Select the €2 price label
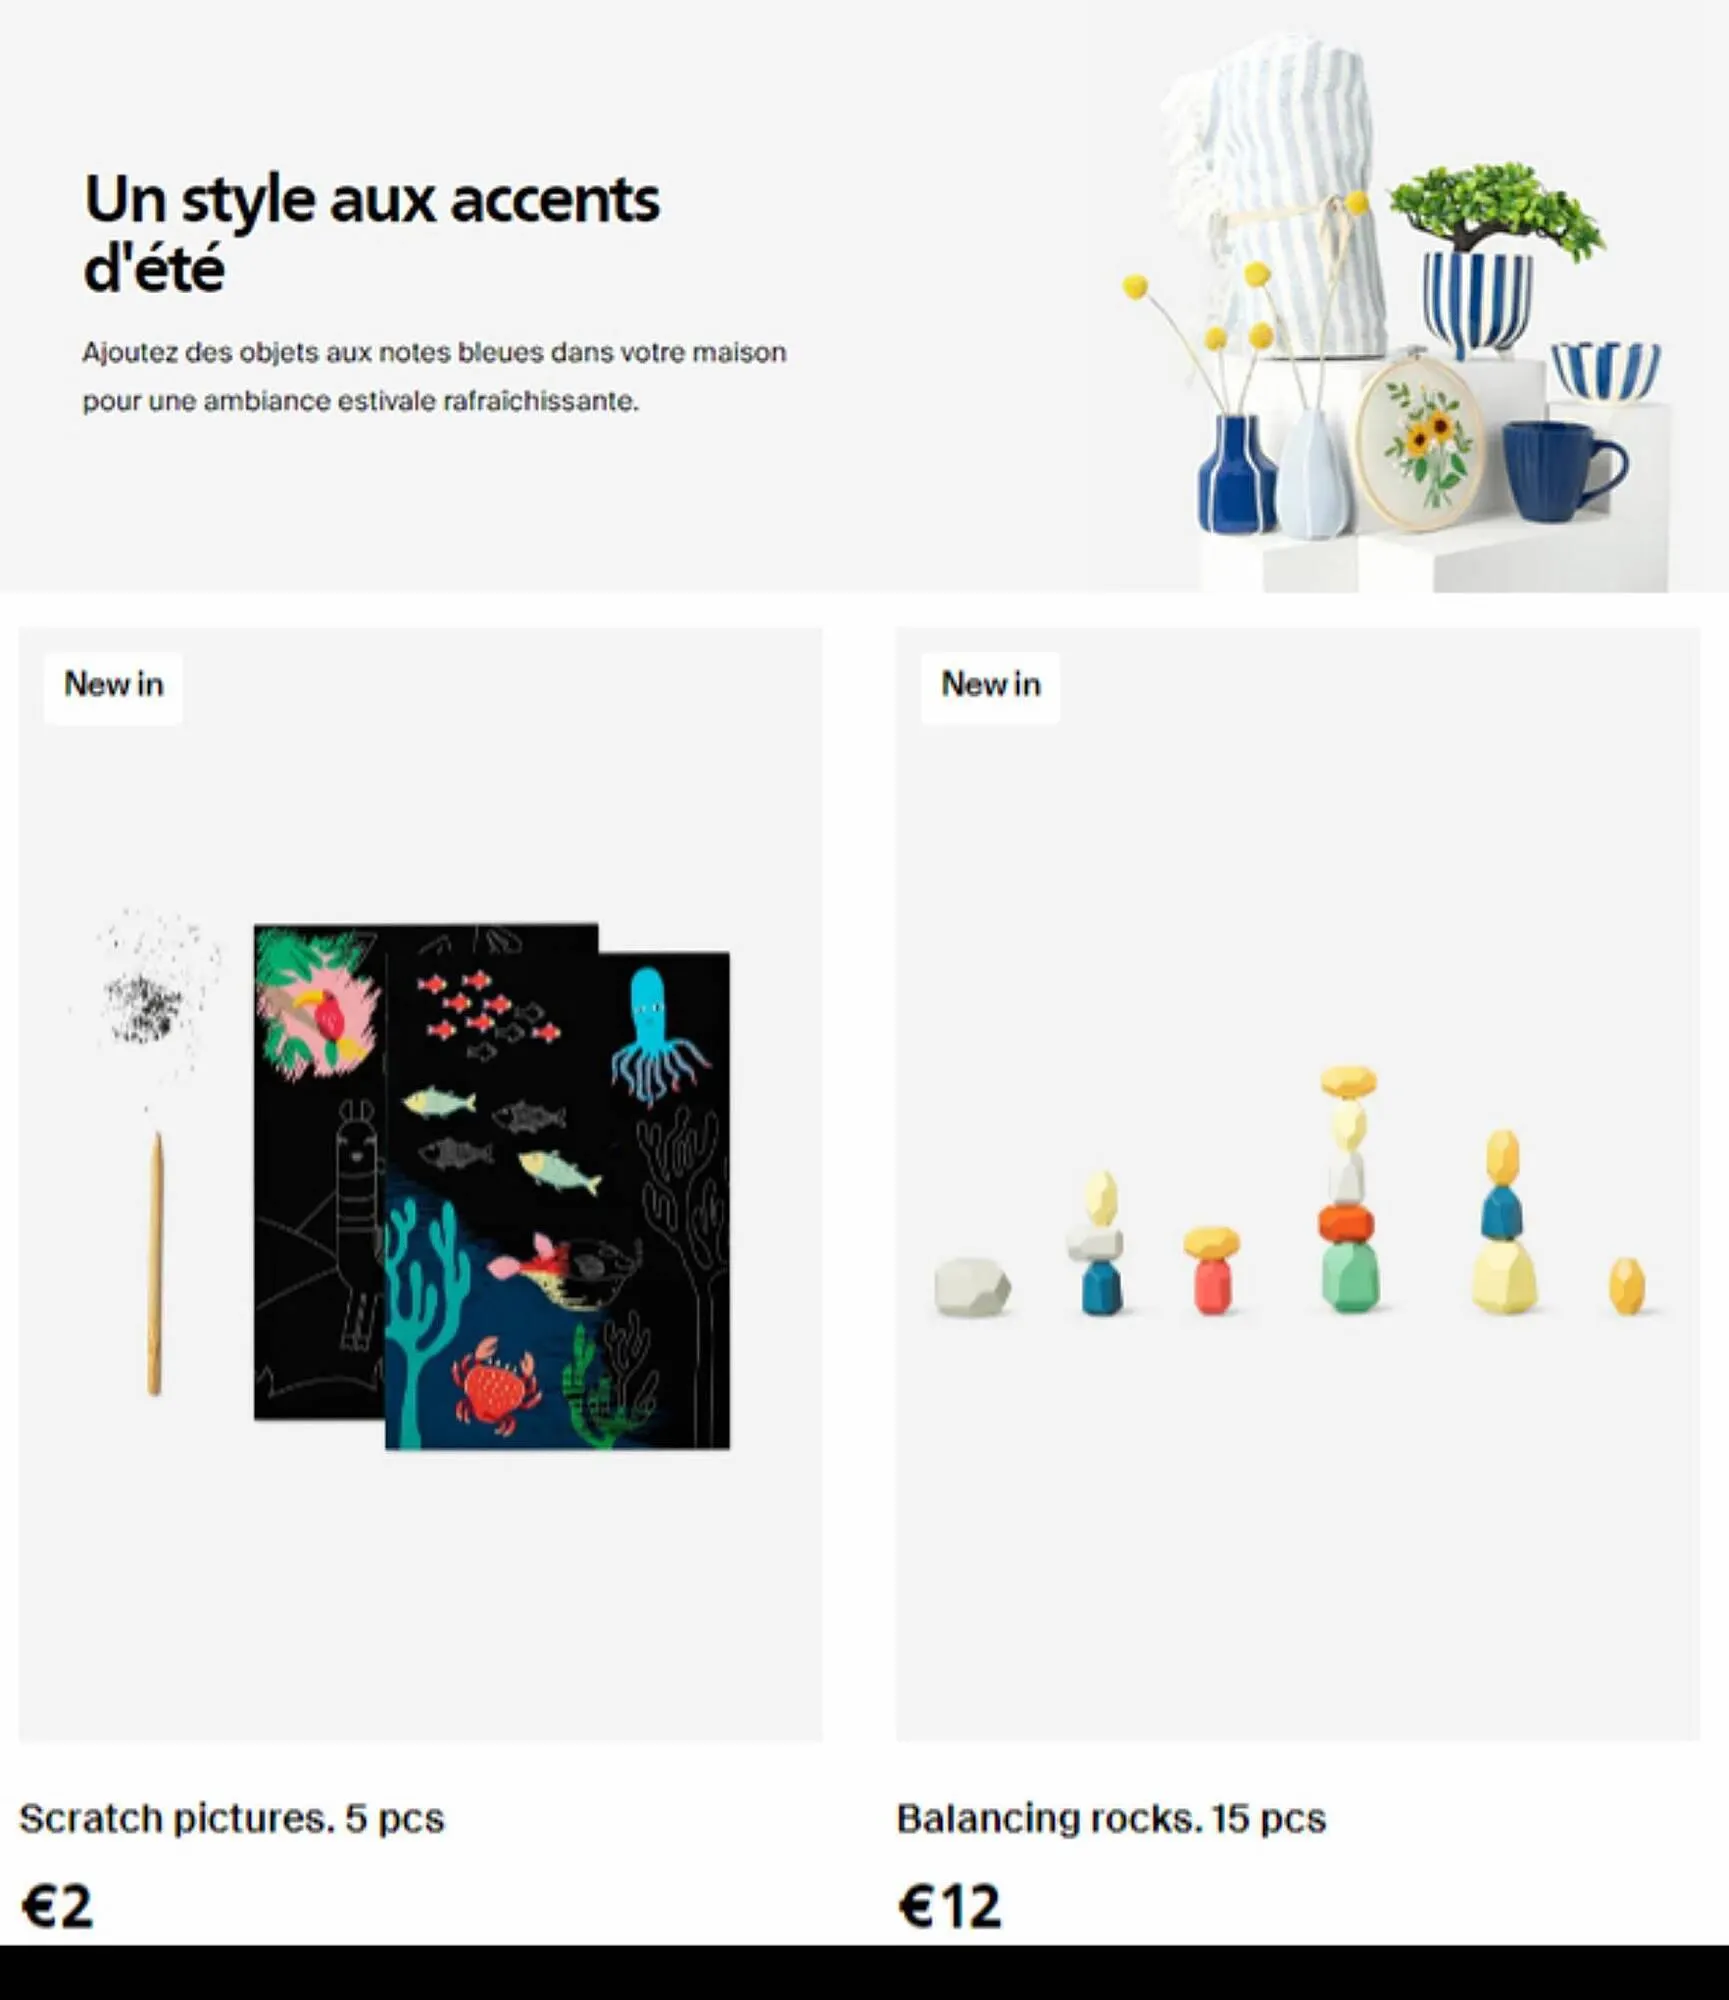This screenshot has height=2000, width=1729. [57, 1906]
